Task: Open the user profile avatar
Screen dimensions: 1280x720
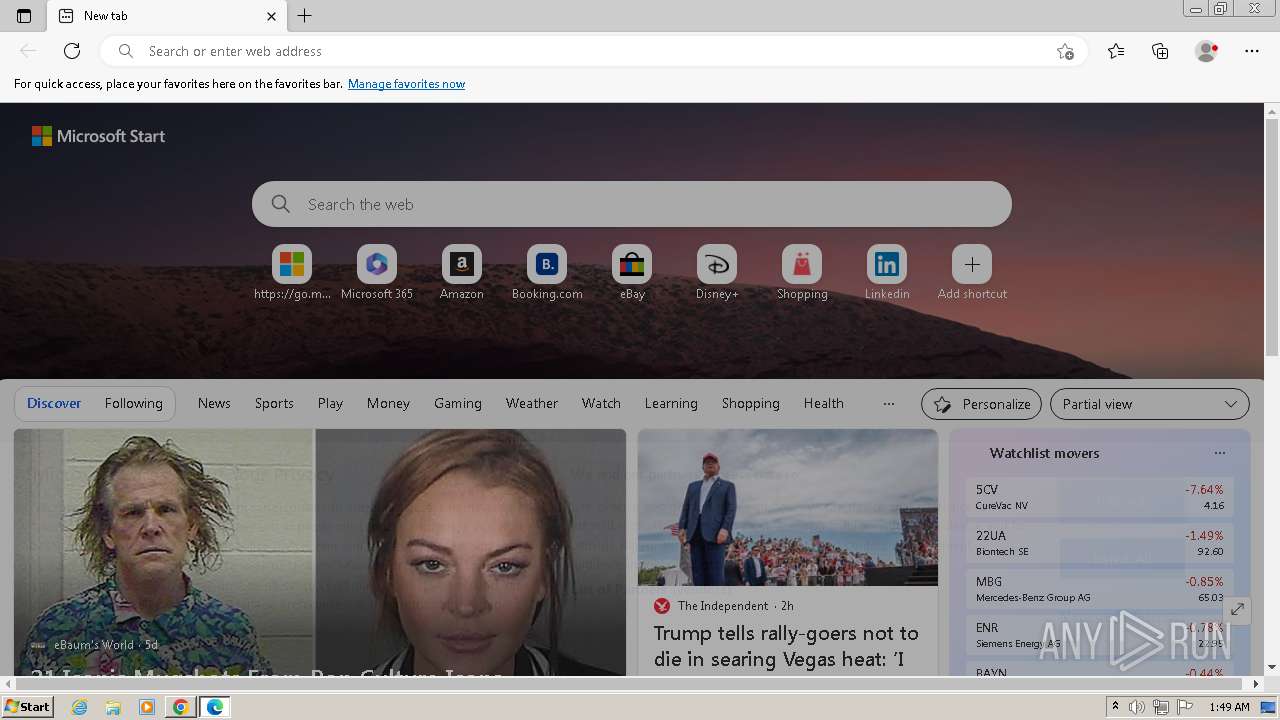Action: coord(1206,51)
